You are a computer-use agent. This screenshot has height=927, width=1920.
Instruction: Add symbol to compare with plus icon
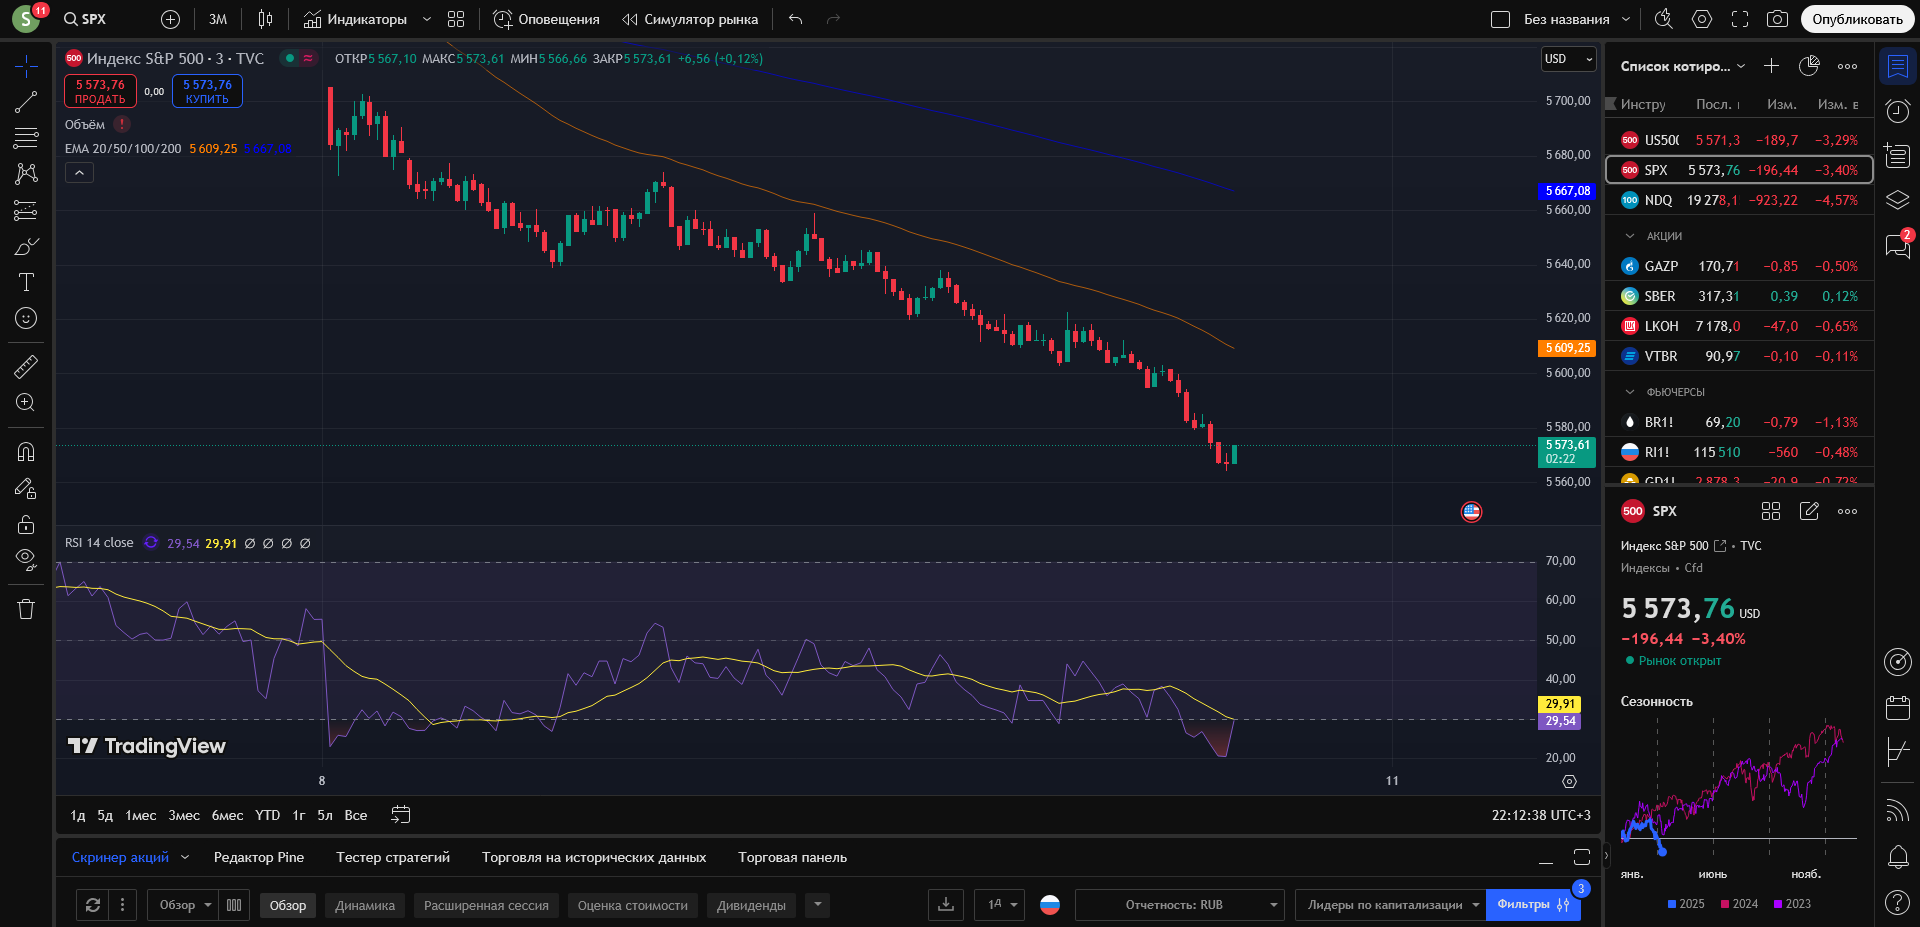point(171,19)
